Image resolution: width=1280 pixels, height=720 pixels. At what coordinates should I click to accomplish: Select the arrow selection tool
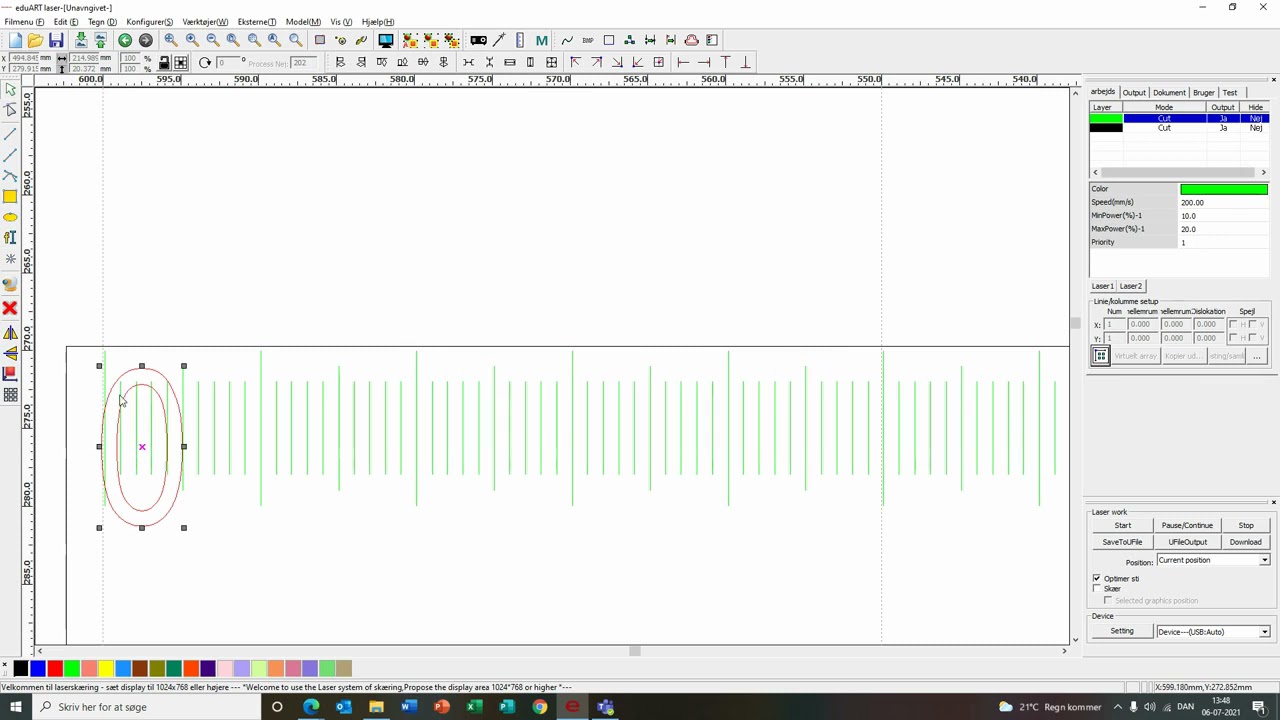pos(10,91)
